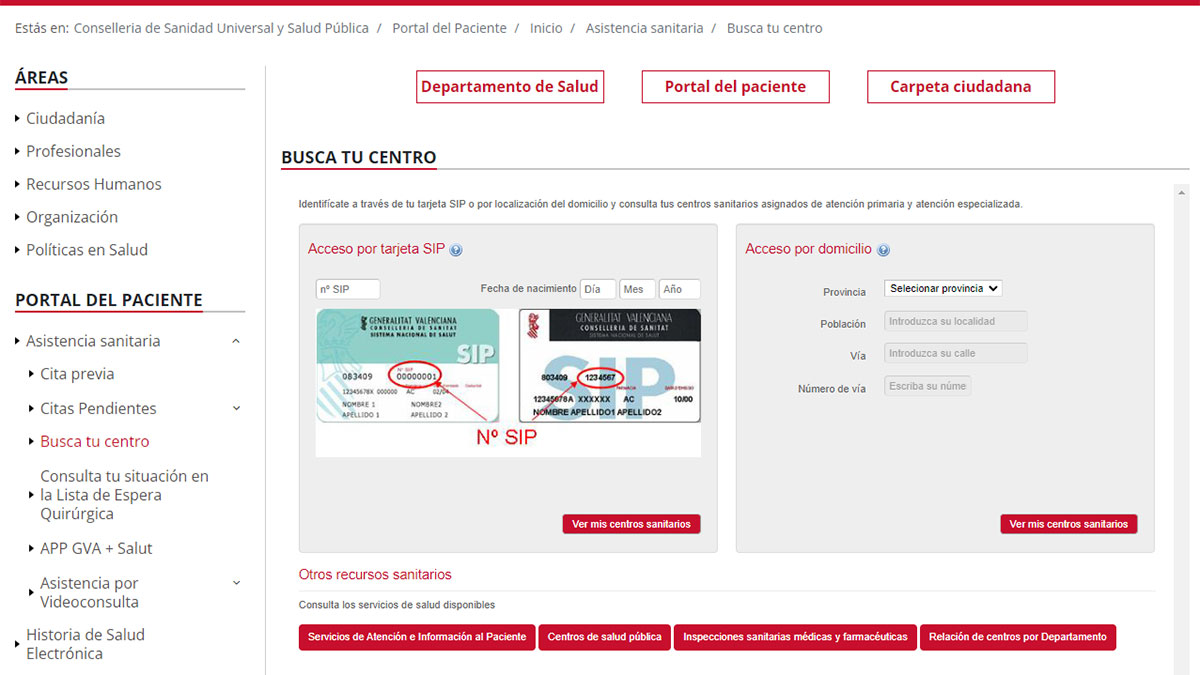Click Ver mis centros sanitarios under SIP card
This screenshot has width=1200, height=675.
click(631, 524)
